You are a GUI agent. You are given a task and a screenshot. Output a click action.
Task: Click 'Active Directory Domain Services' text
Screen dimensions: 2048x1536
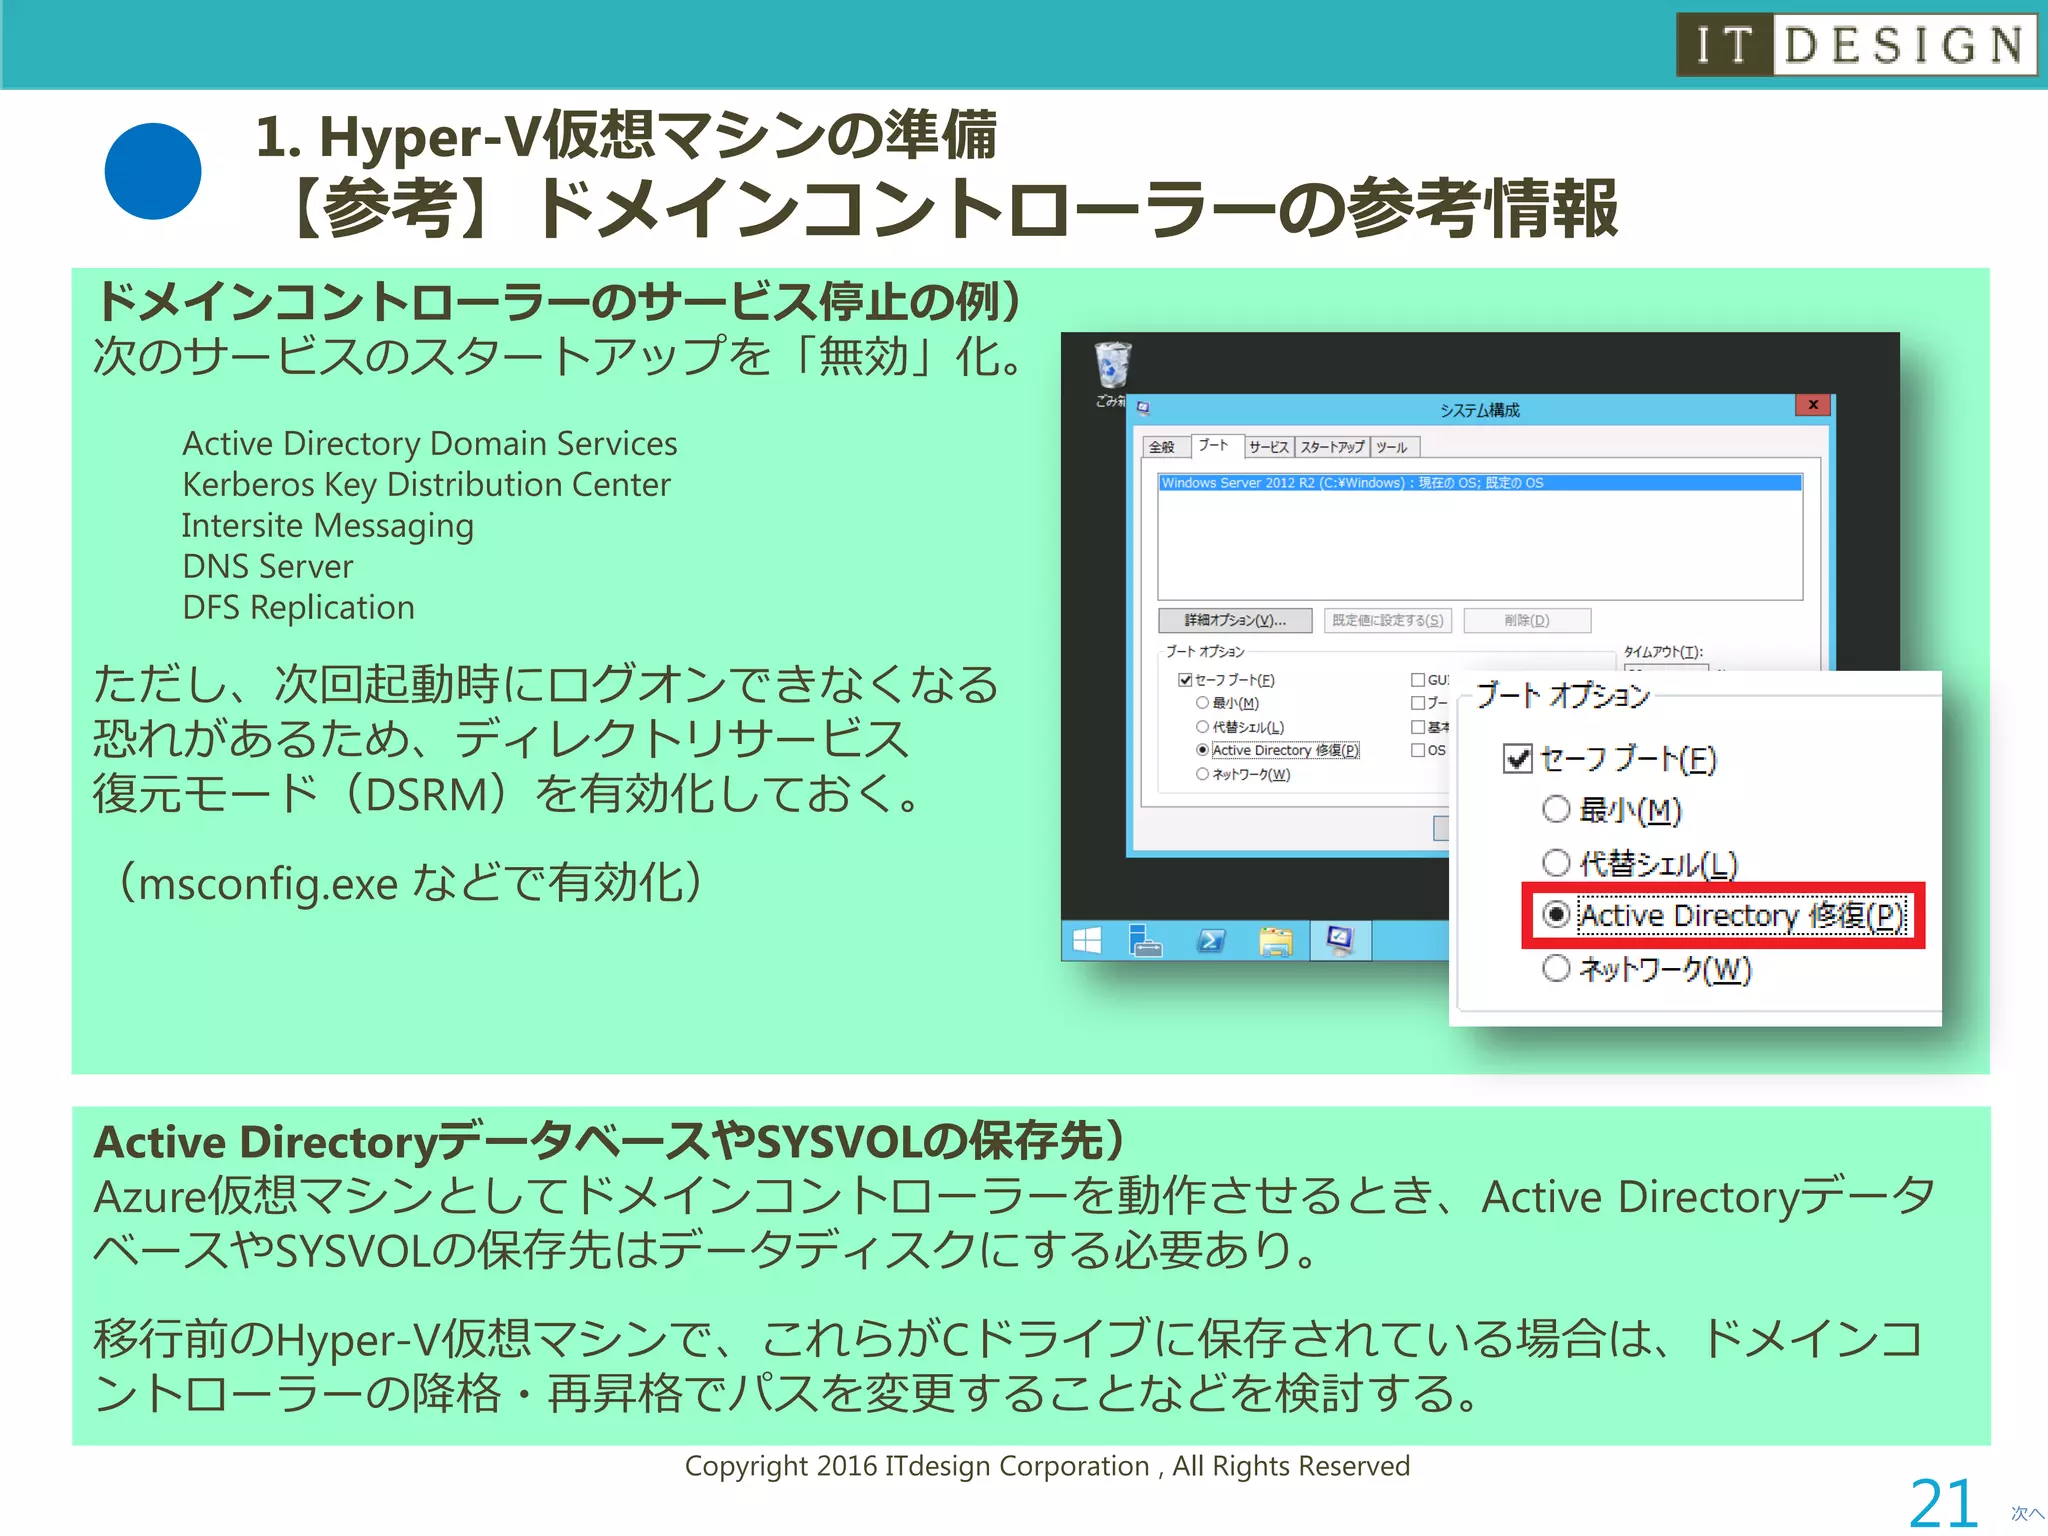[430, 443]
